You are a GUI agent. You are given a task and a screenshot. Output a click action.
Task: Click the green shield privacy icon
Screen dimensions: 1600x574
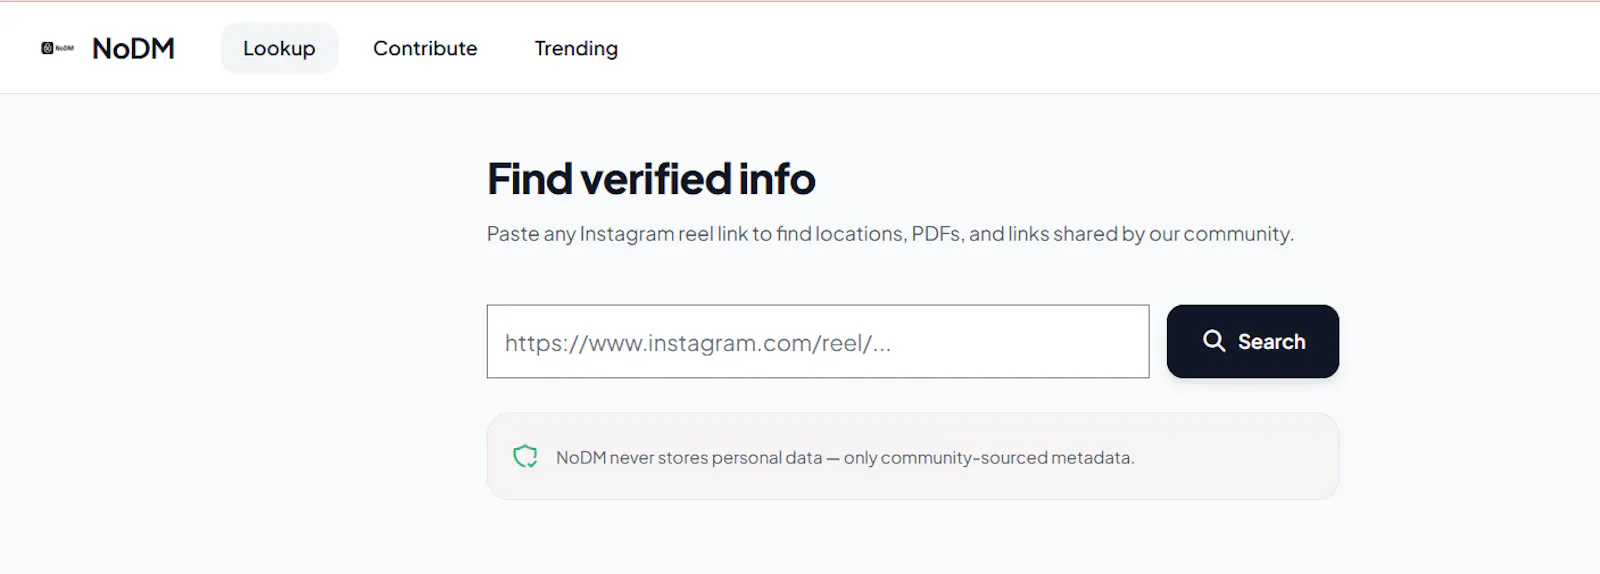click(x=525, y=457)
